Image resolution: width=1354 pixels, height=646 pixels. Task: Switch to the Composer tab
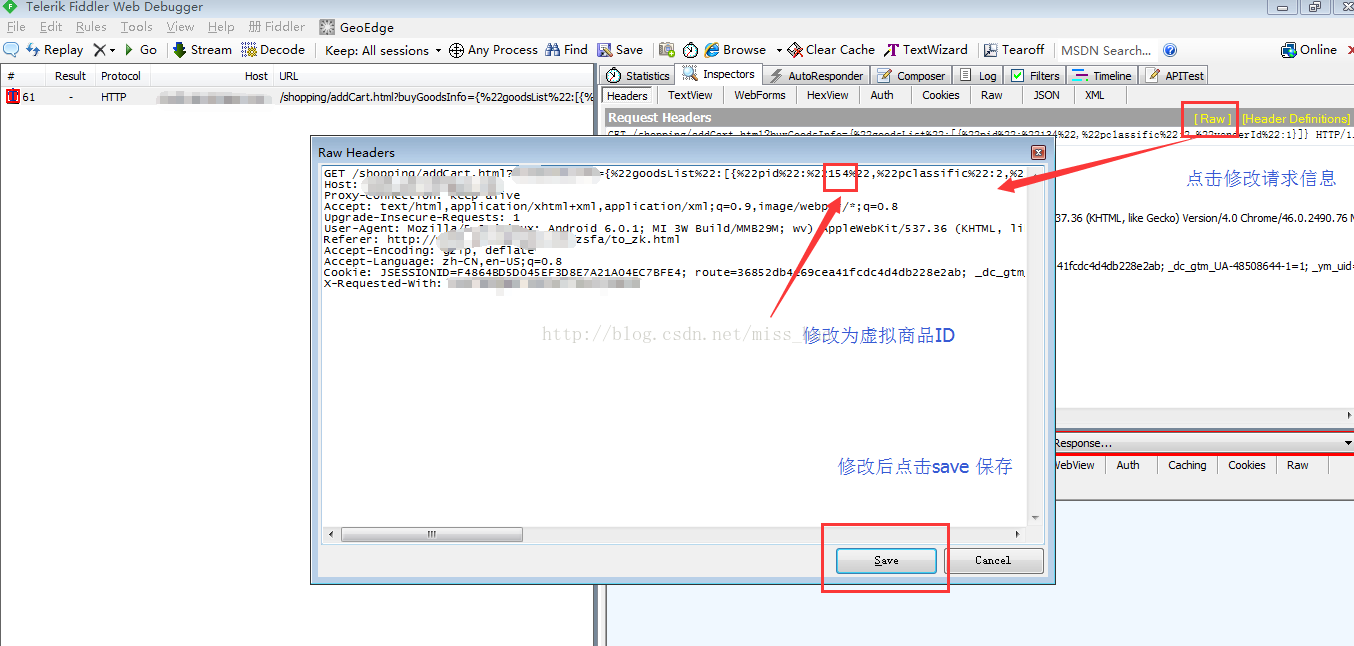(x=911, y=75)
